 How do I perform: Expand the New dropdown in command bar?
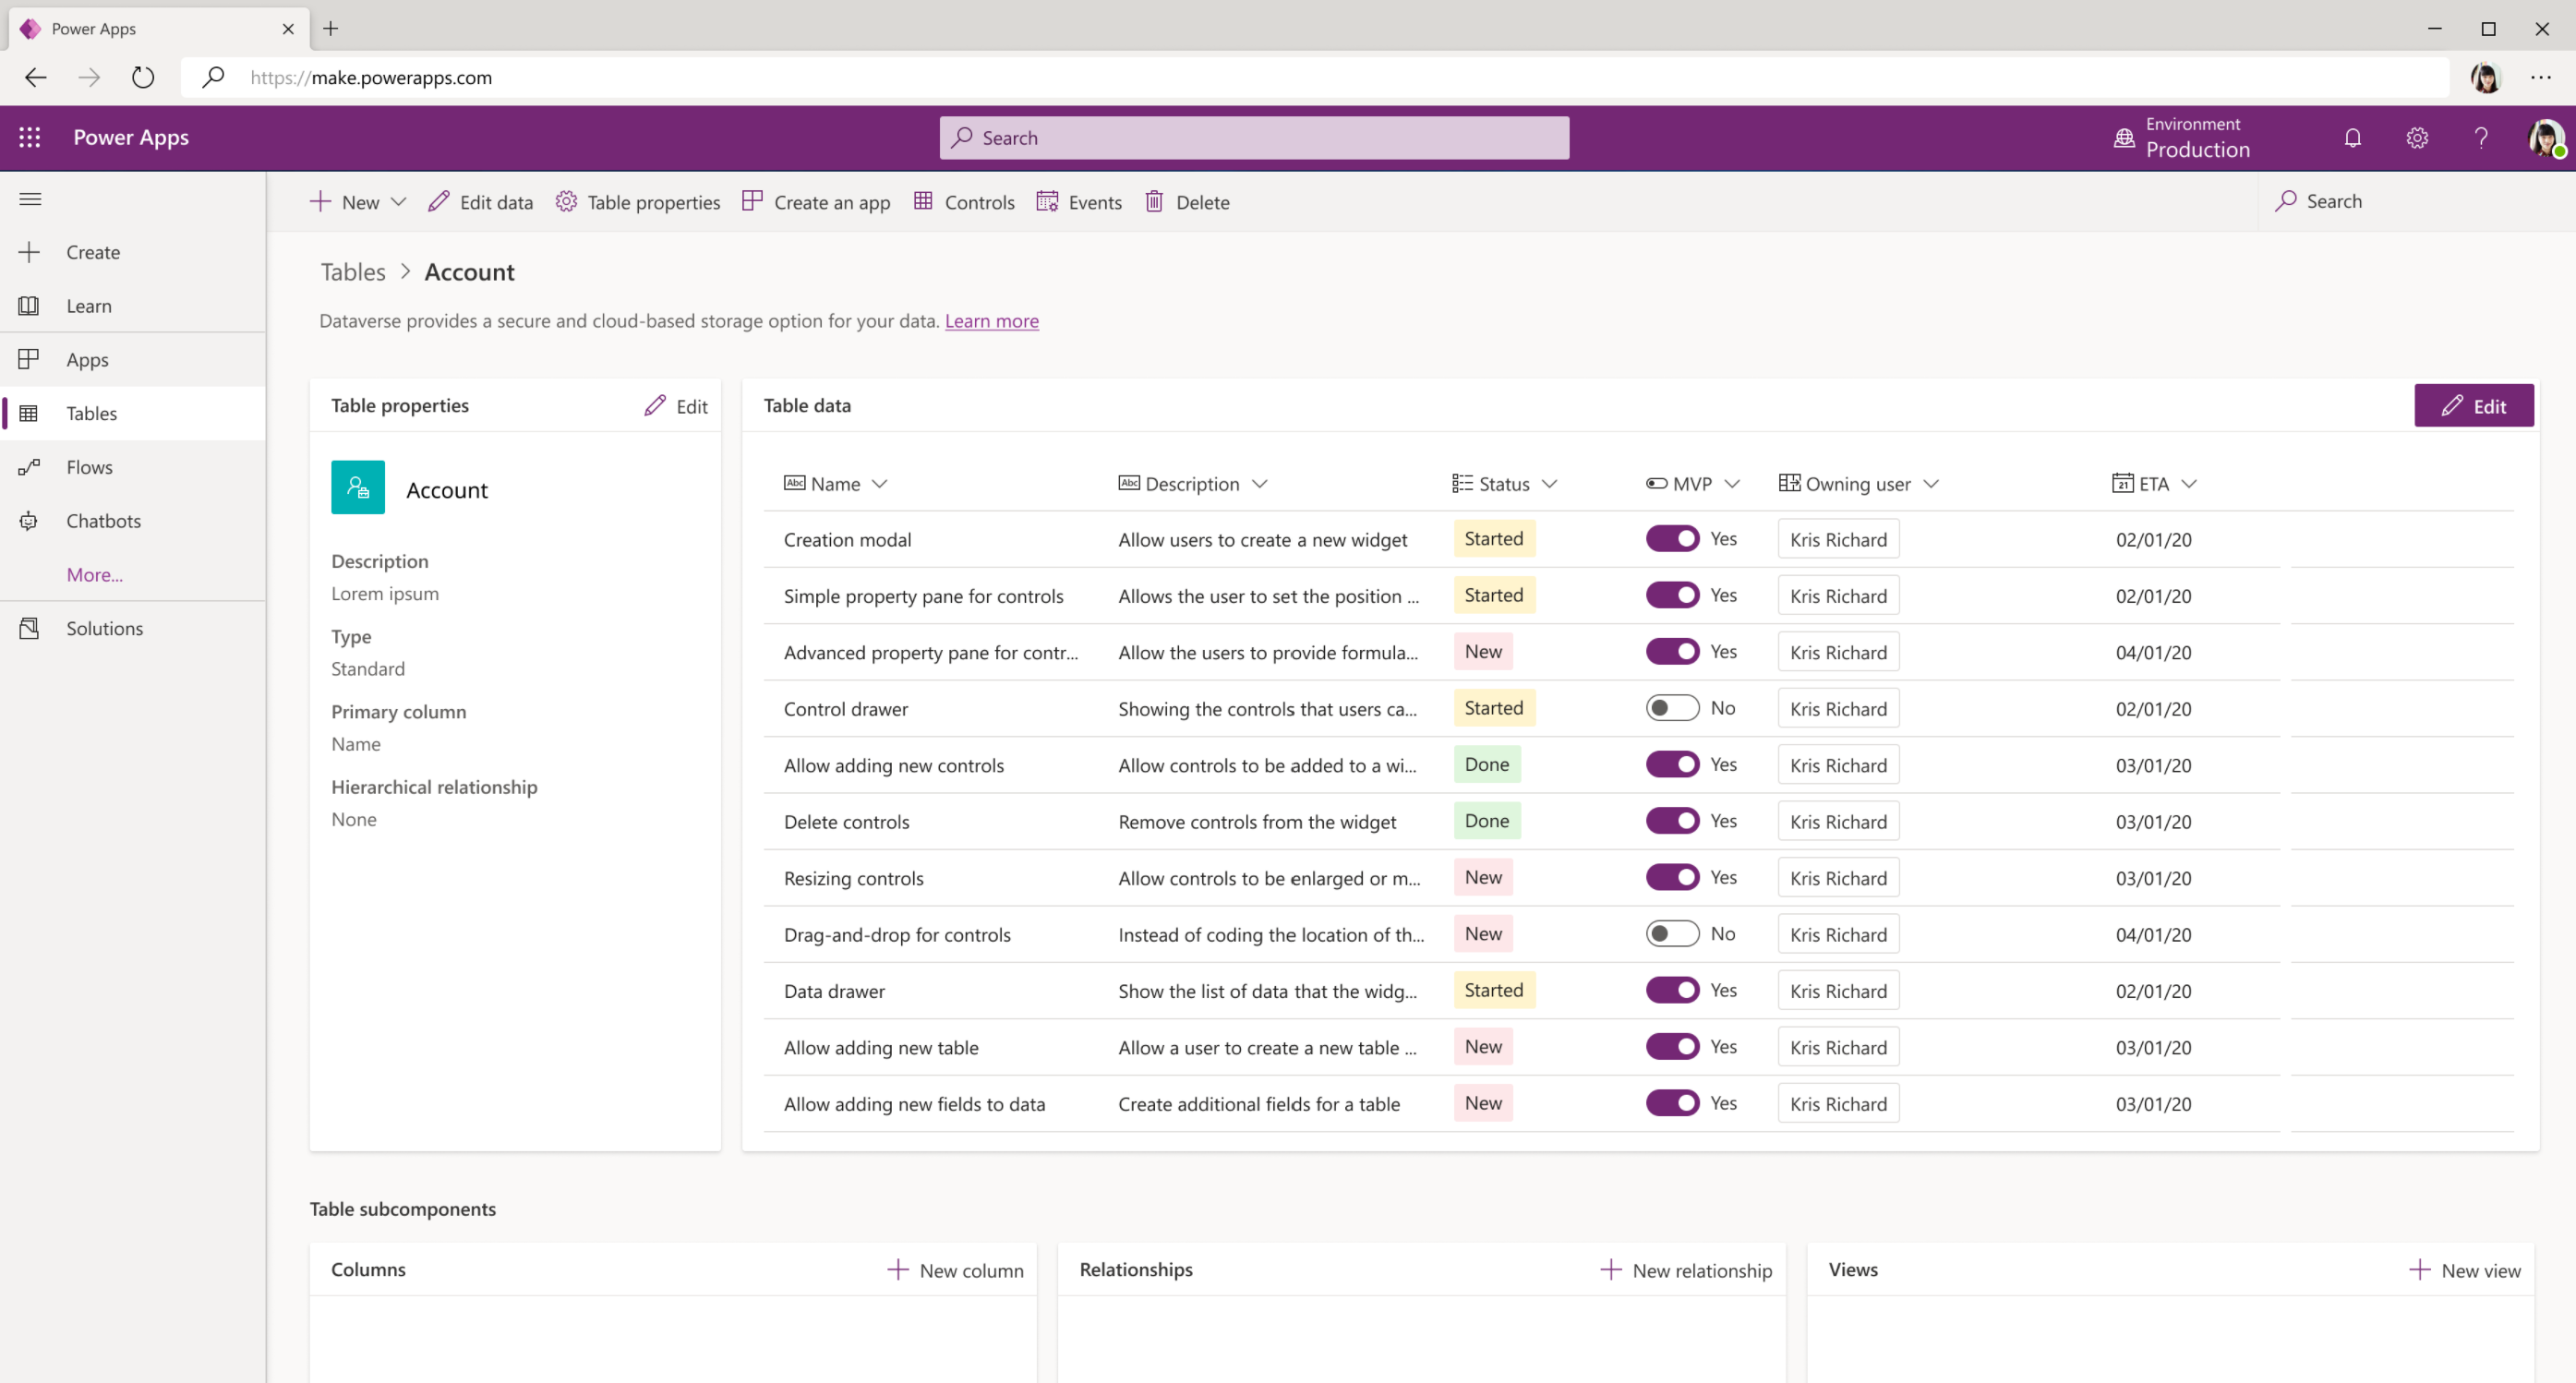pos(398,202)
